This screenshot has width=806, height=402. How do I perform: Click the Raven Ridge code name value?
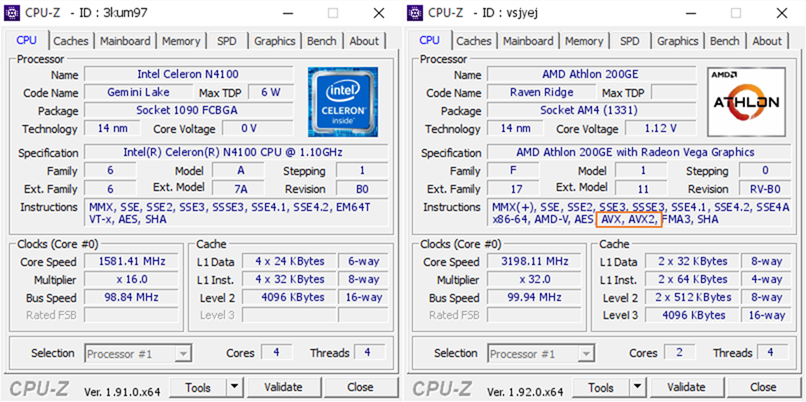(542, 93)
